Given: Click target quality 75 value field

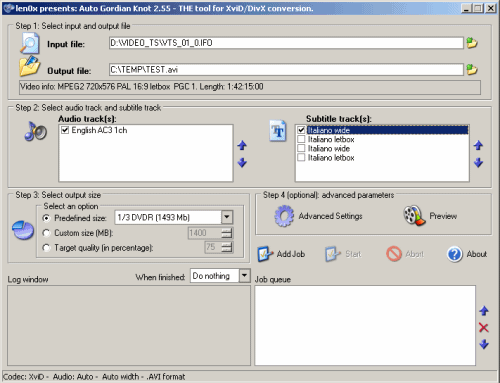Looking at the screenshot, I should click(x=213, y=247).
